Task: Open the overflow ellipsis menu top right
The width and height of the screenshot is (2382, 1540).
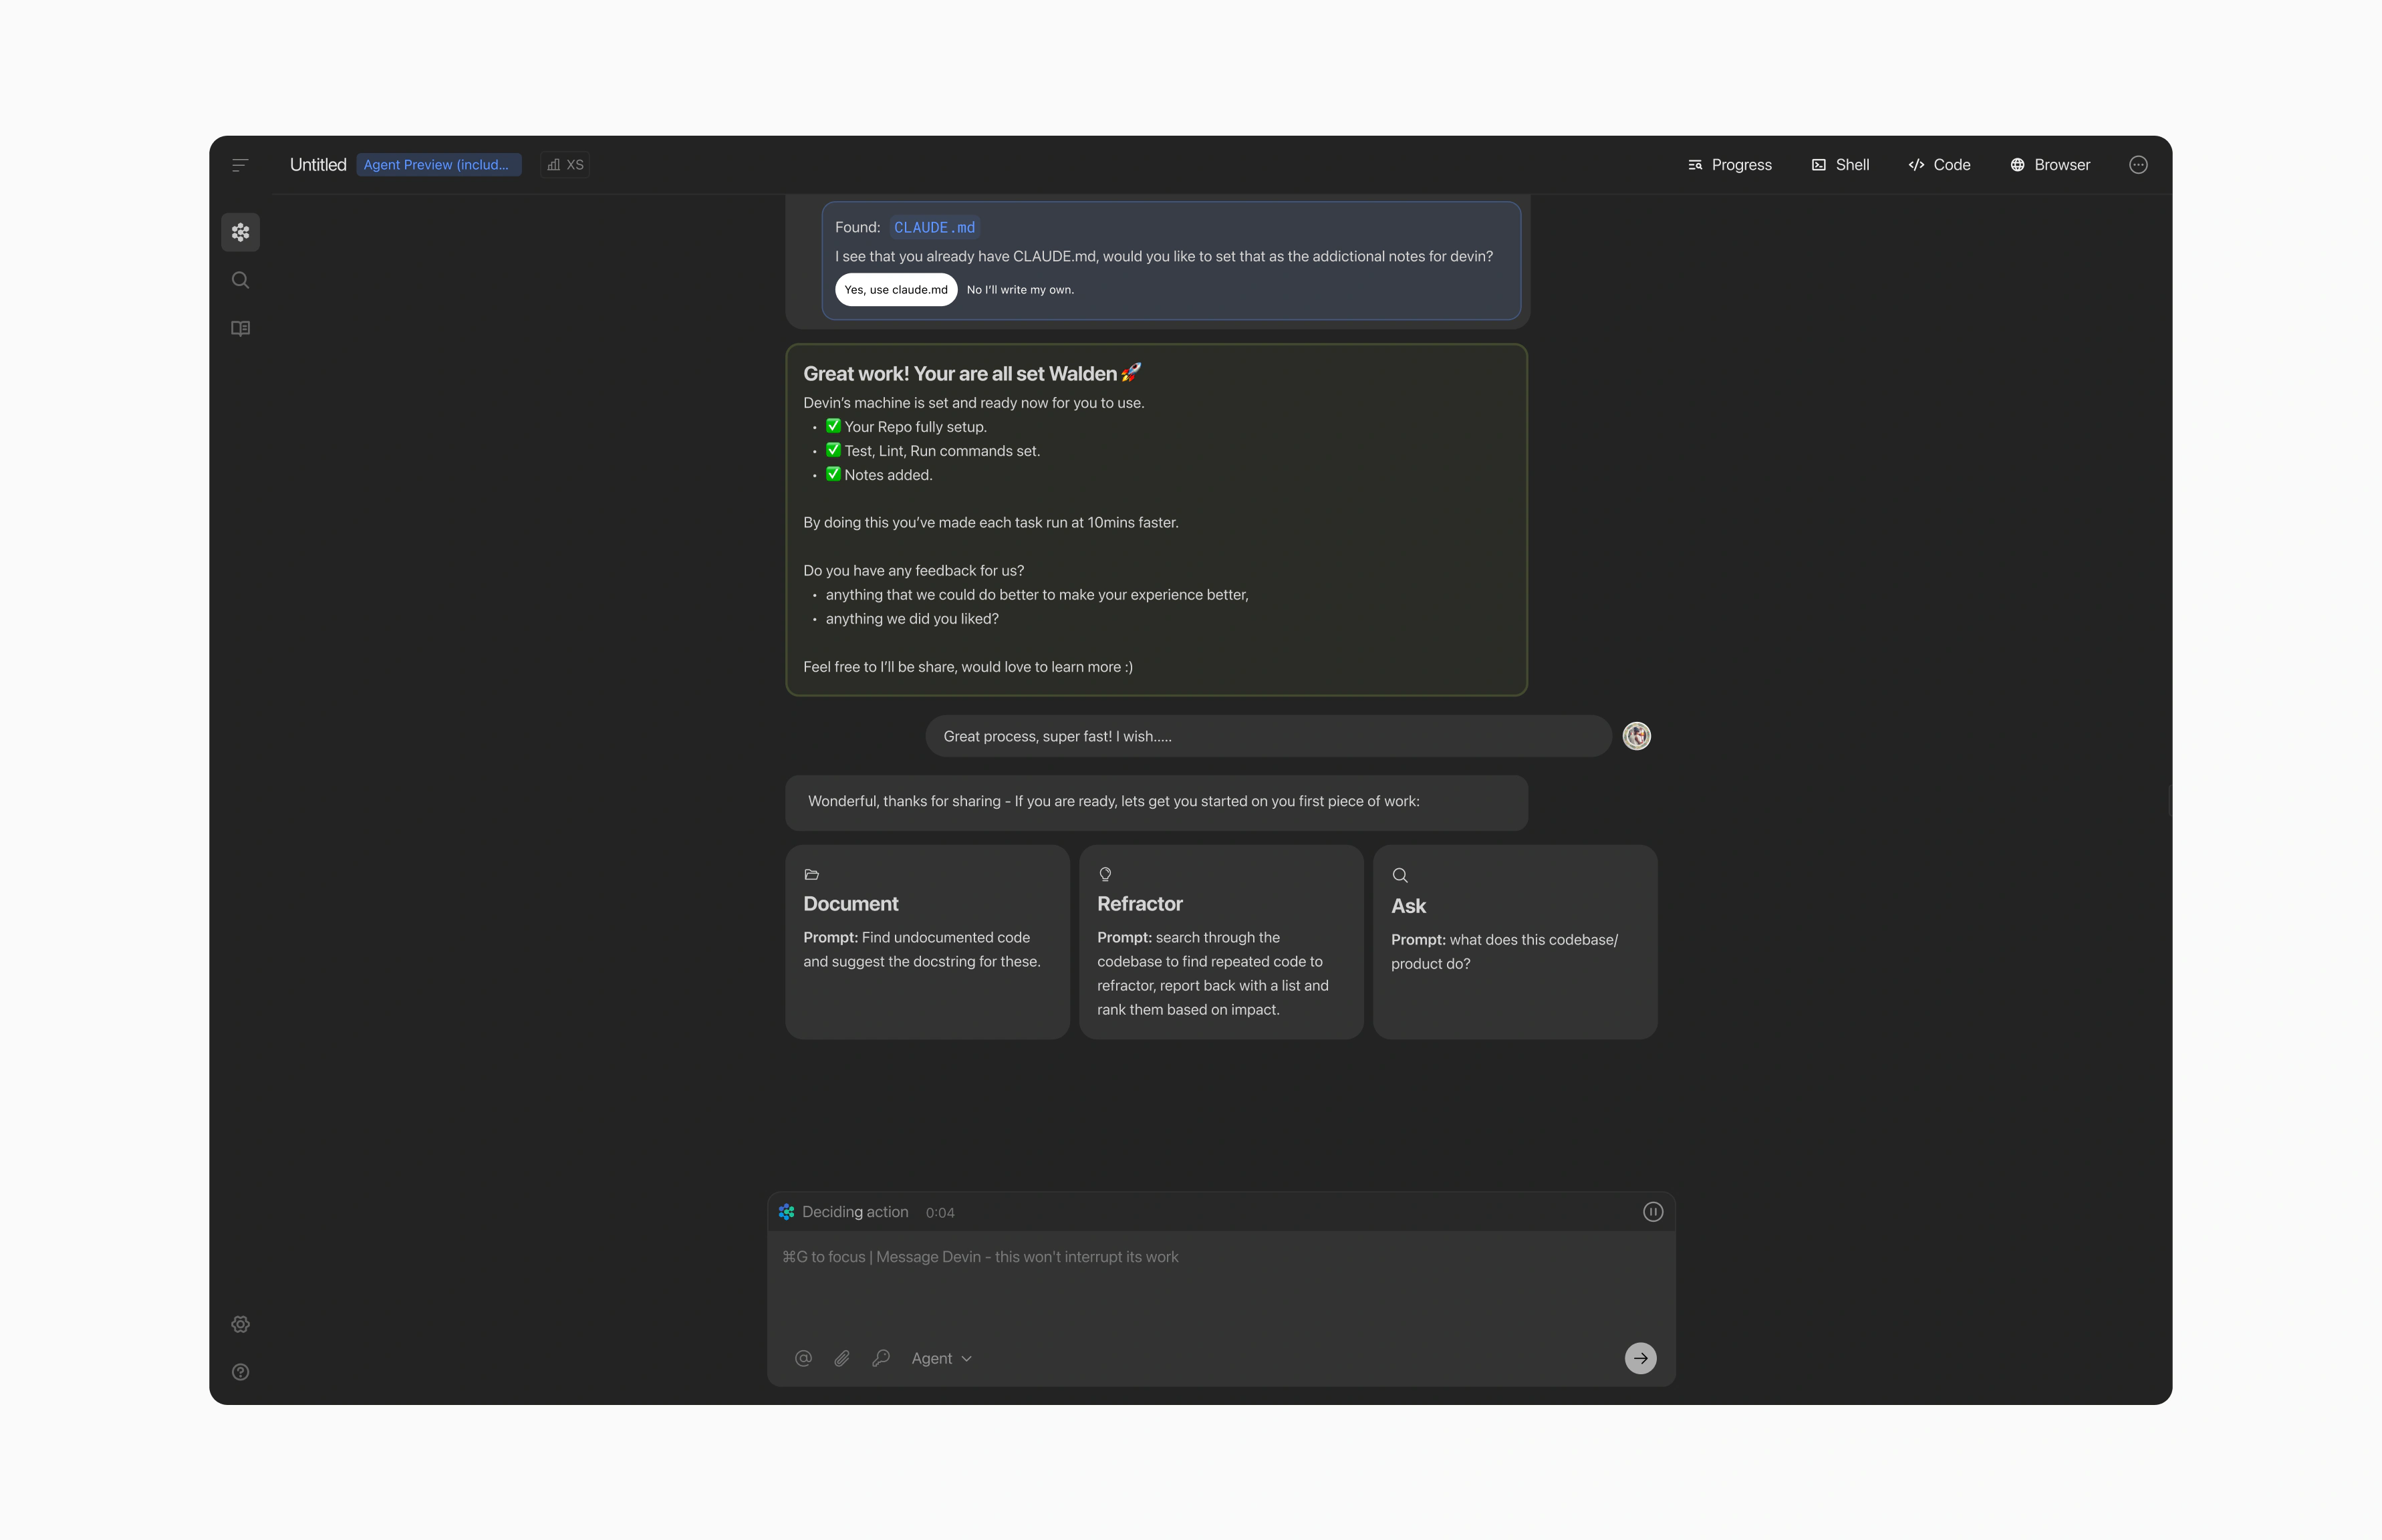Action: point(2138,164)
